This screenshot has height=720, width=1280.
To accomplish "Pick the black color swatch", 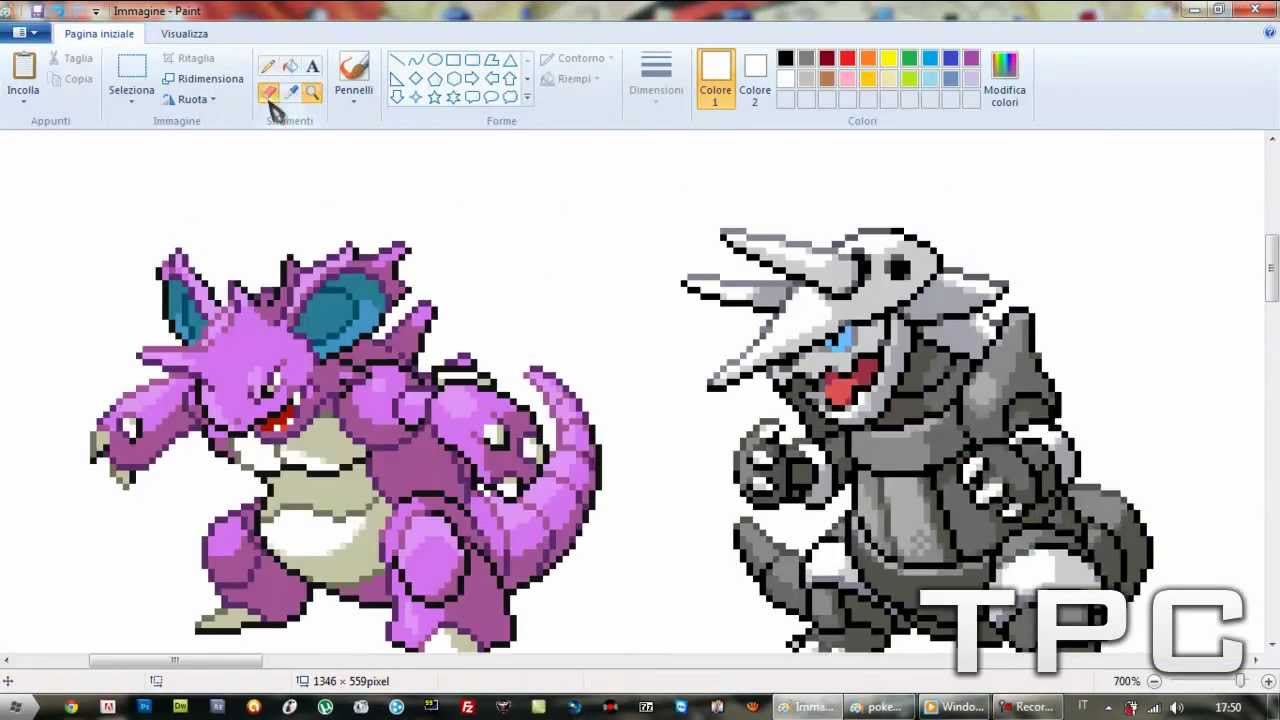I will coord(786,58).
